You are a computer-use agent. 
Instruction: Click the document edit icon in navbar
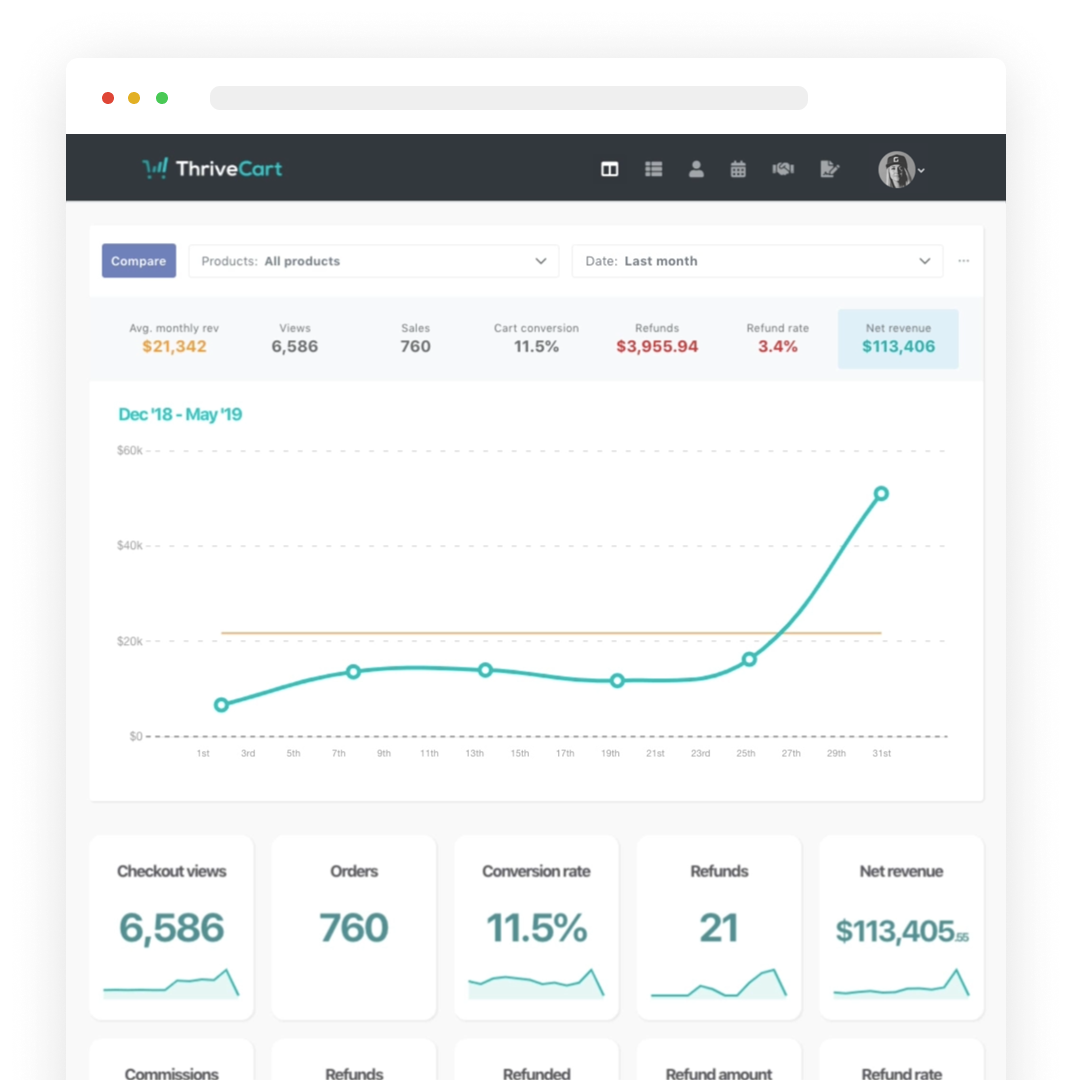828,169
